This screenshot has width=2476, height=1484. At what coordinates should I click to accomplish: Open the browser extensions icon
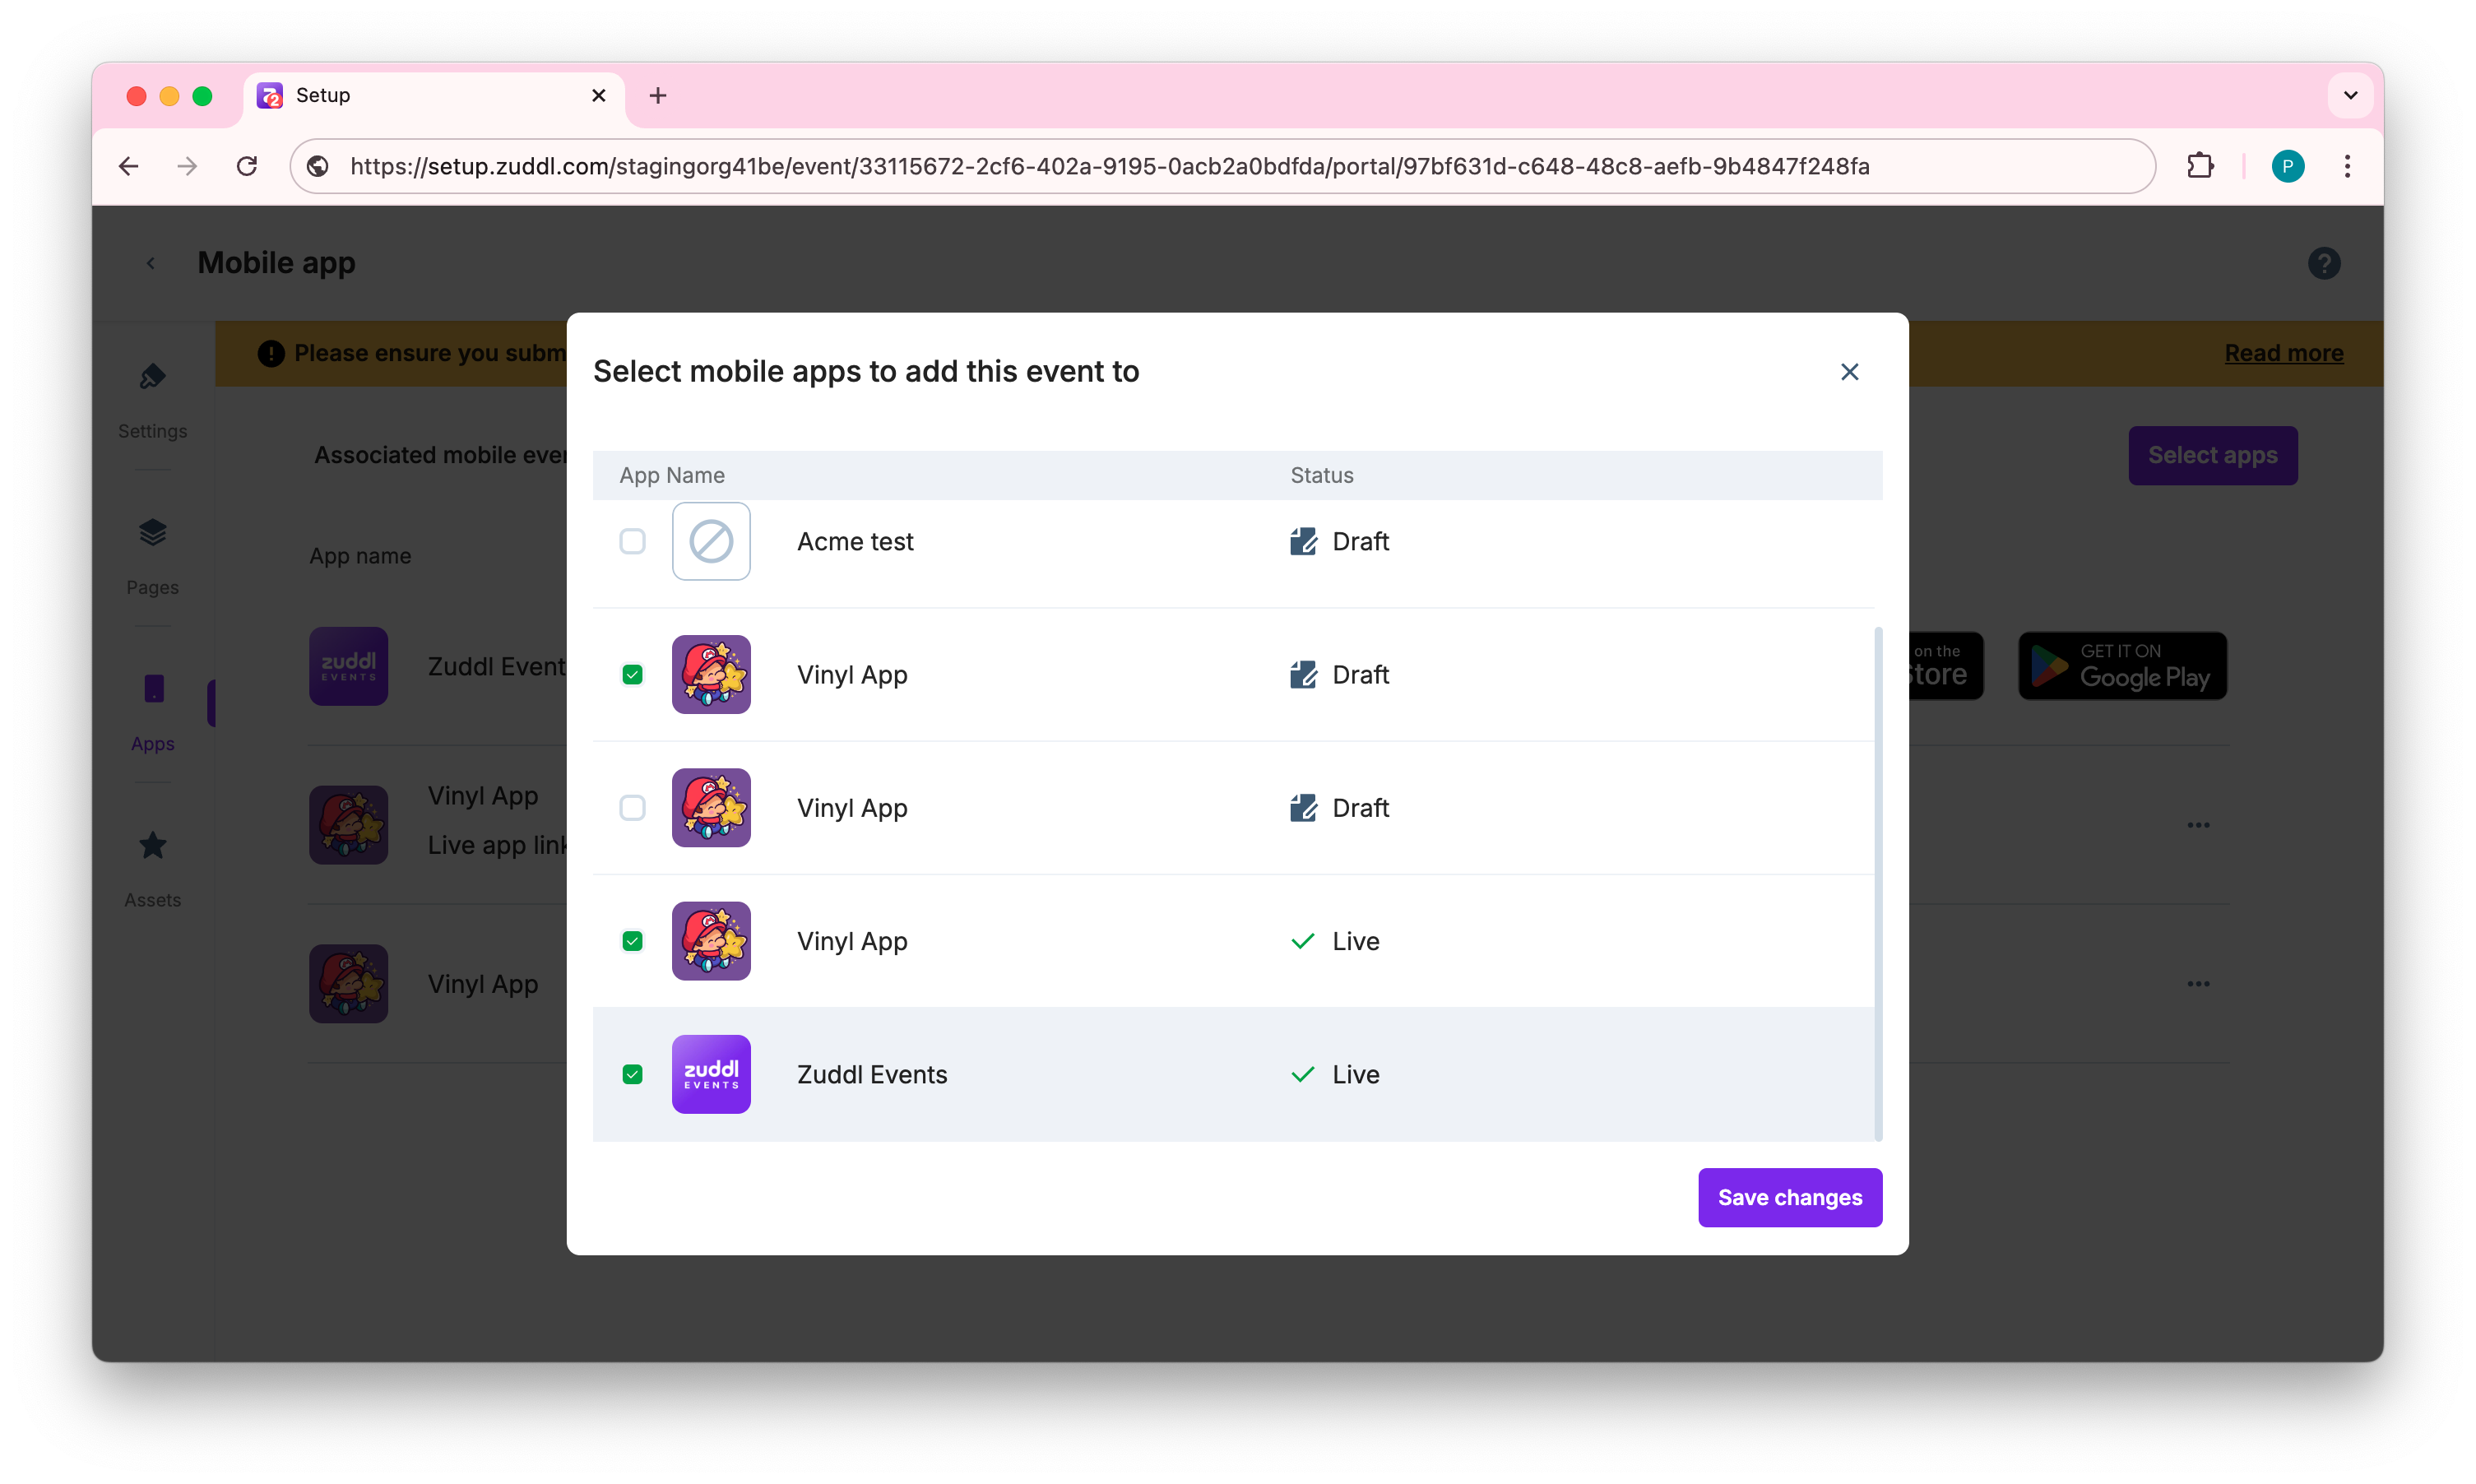click(2200, 166)
